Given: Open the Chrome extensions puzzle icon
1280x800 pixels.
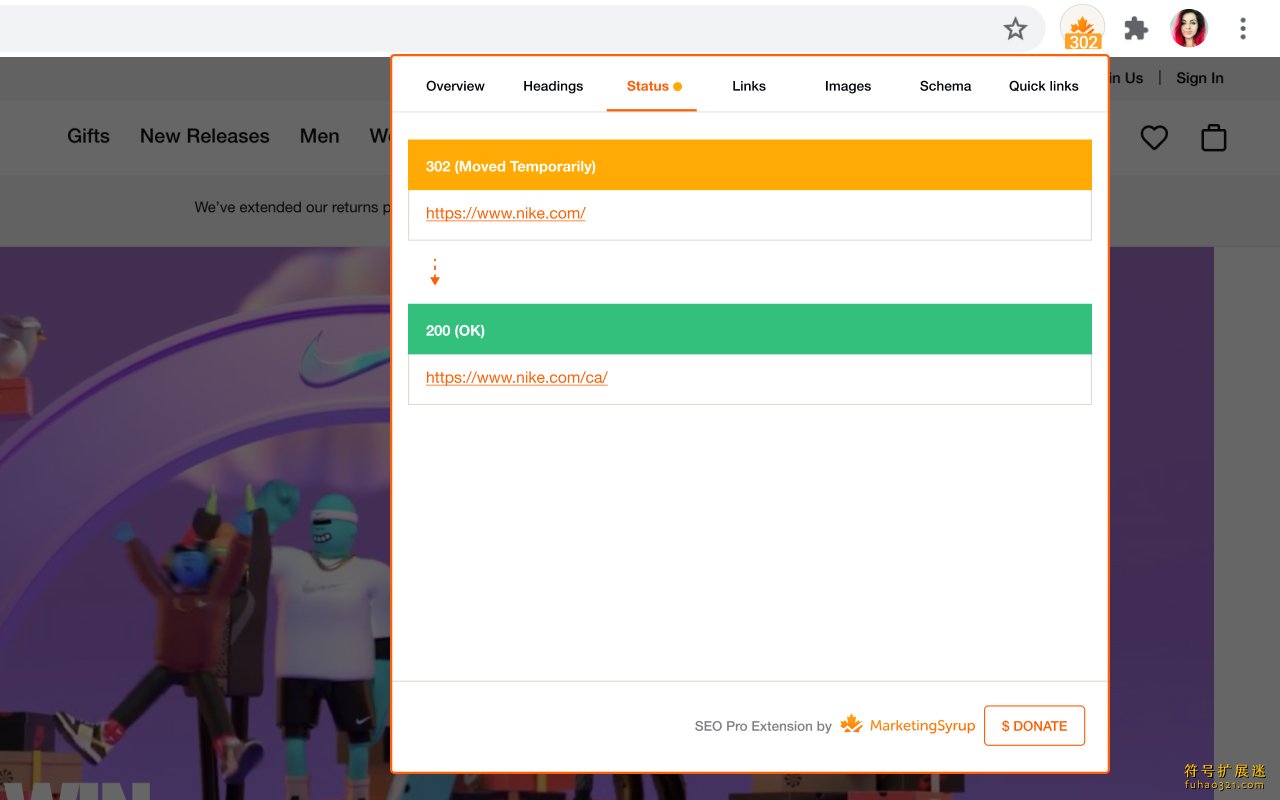Looking at the screenshot, I should coord(1136,29).
